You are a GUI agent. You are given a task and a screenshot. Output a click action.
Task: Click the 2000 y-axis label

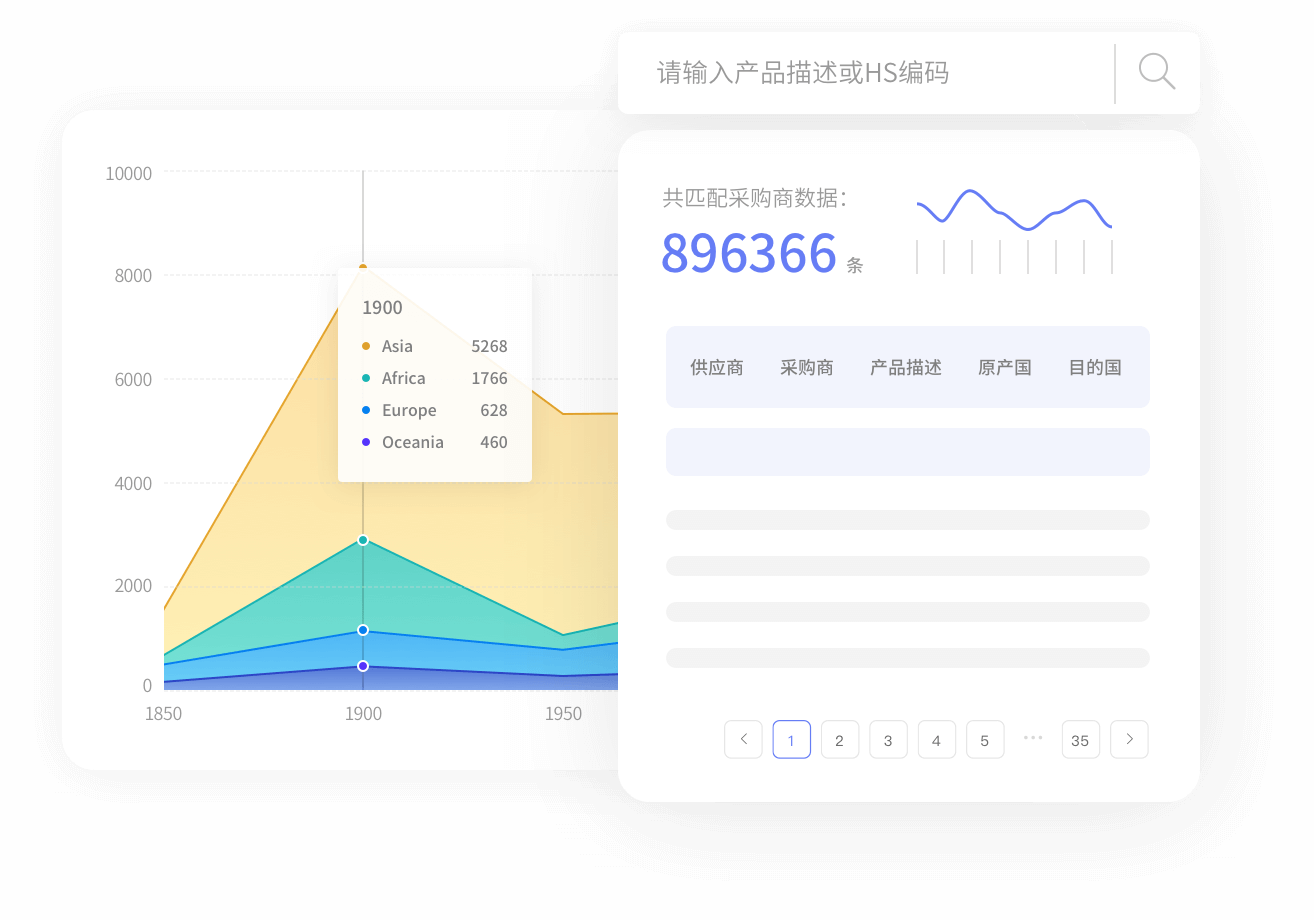[x=133, y=585]
